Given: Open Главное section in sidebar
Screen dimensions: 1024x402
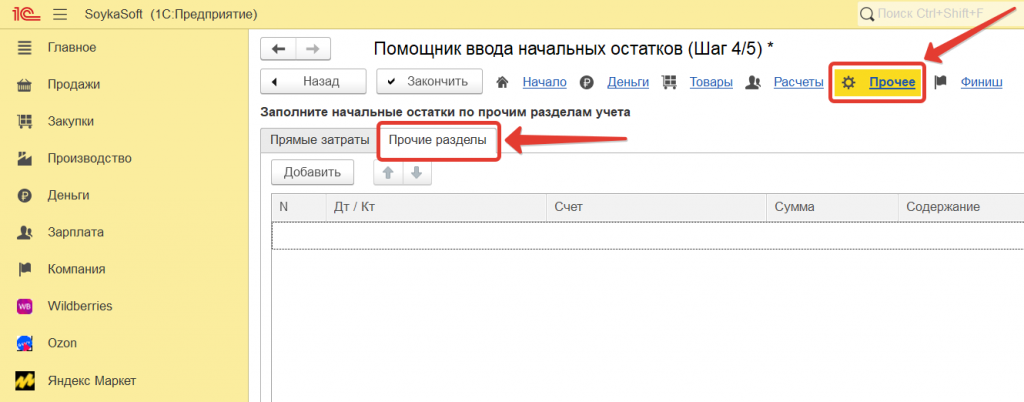Looking at the screenshot, I should click(71, 47).
